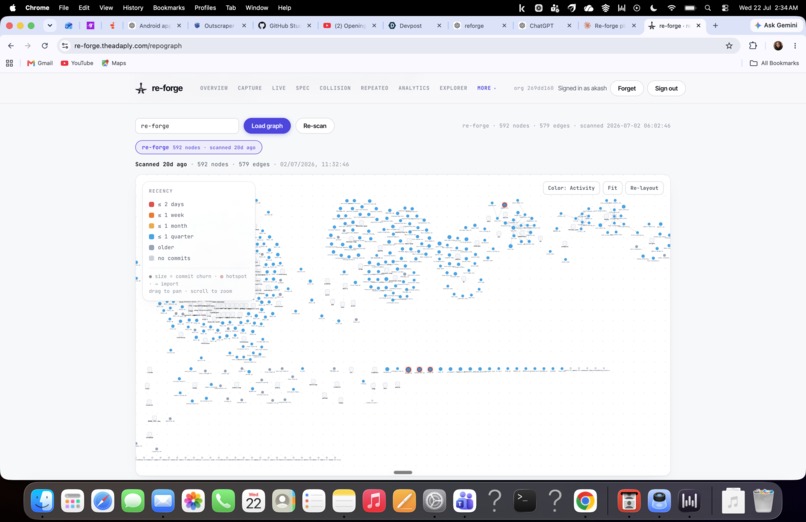The width and height of the screenshot is (806, 522).
Task: Open Control Center in menu bar
Action: pos(725,8)
